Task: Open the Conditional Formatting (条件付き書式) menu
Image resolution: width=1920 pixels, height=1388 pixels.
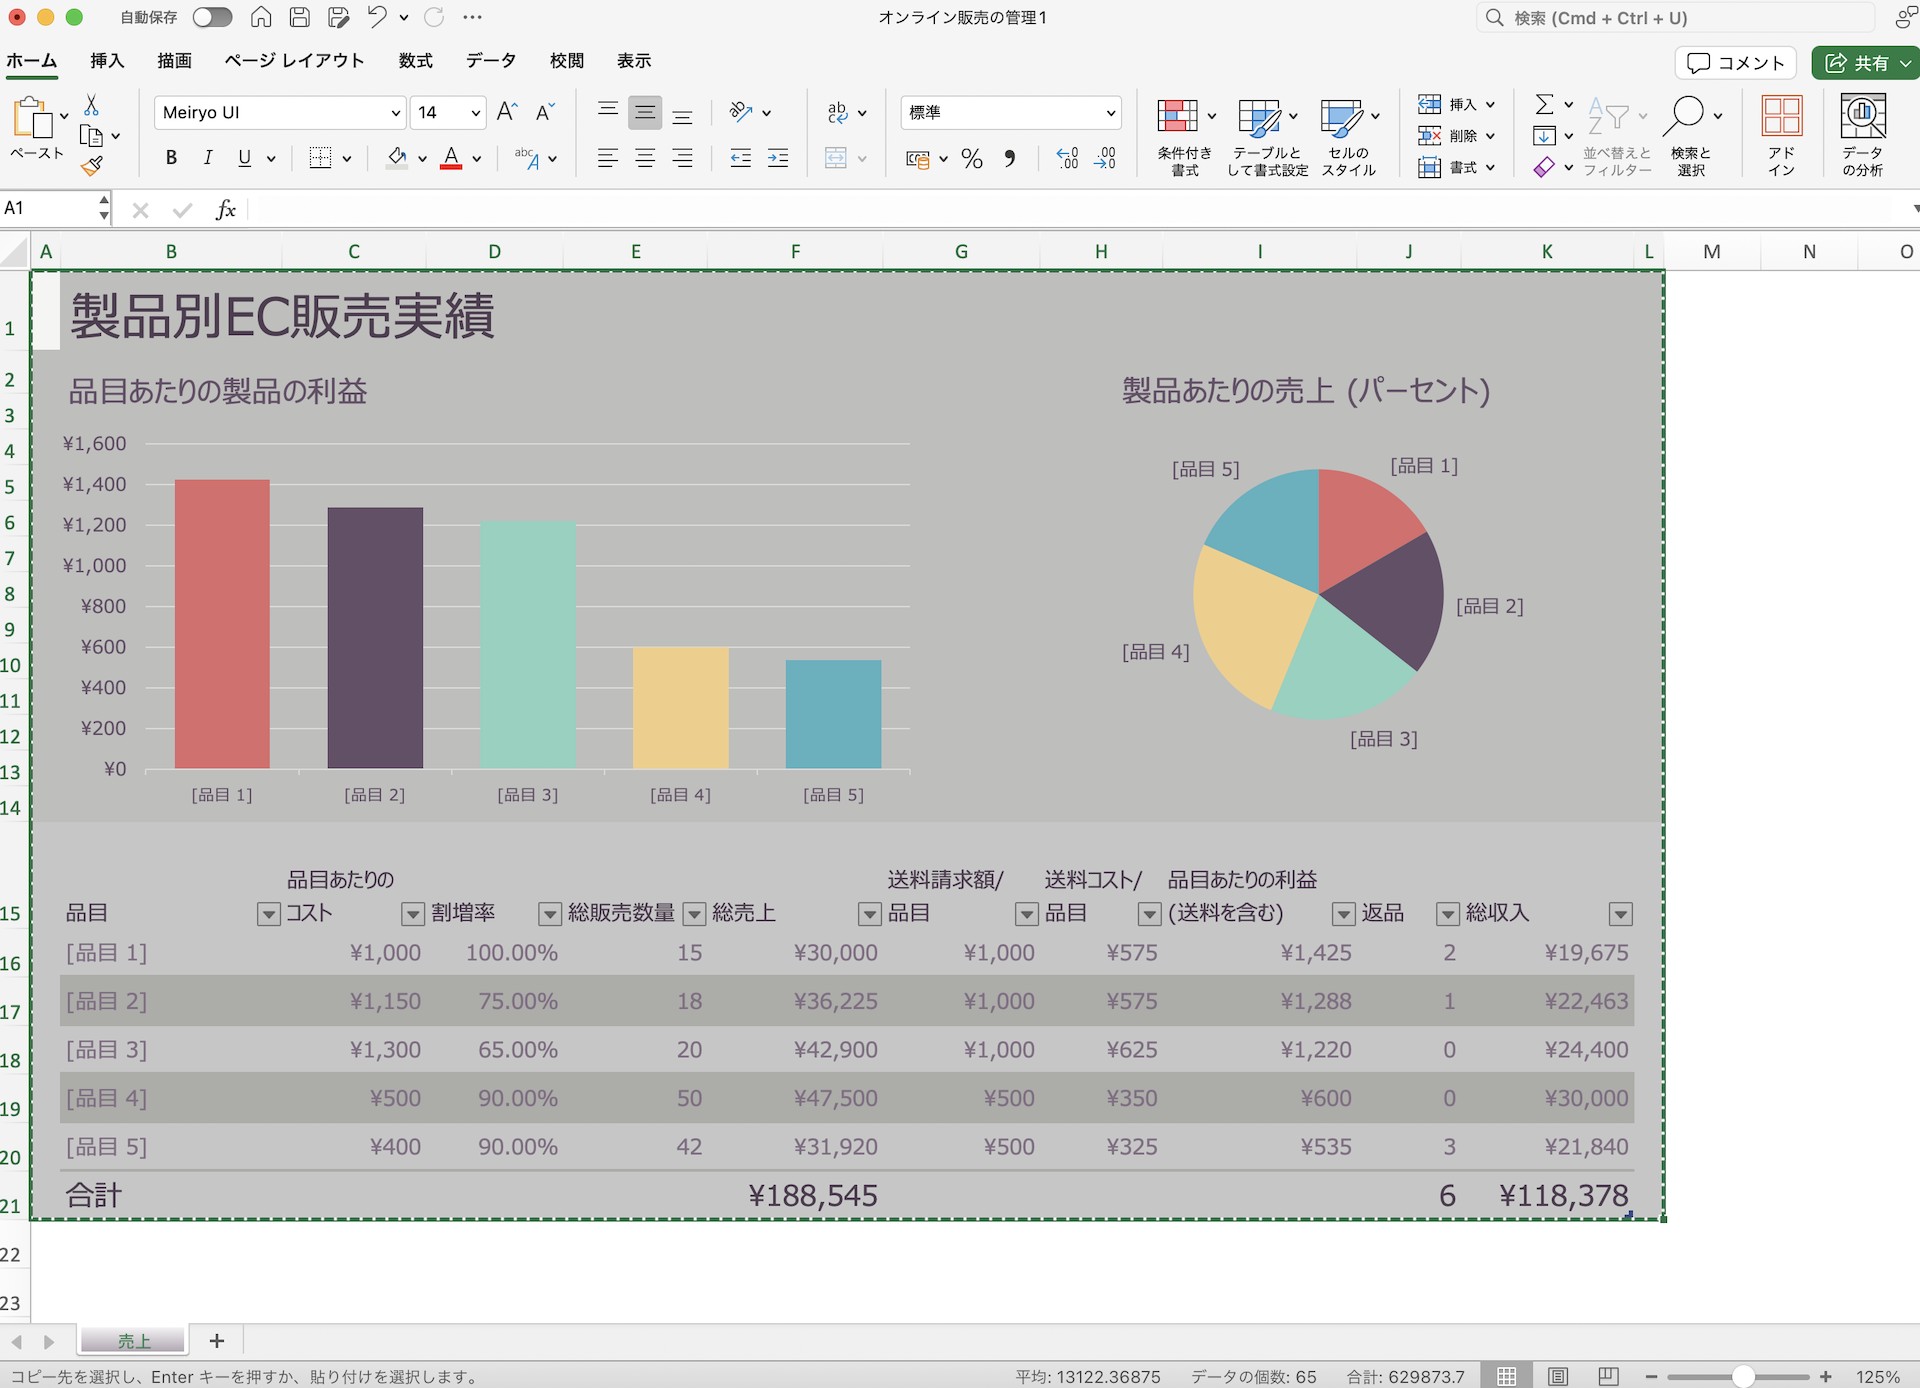Action: coord(1185,137)
